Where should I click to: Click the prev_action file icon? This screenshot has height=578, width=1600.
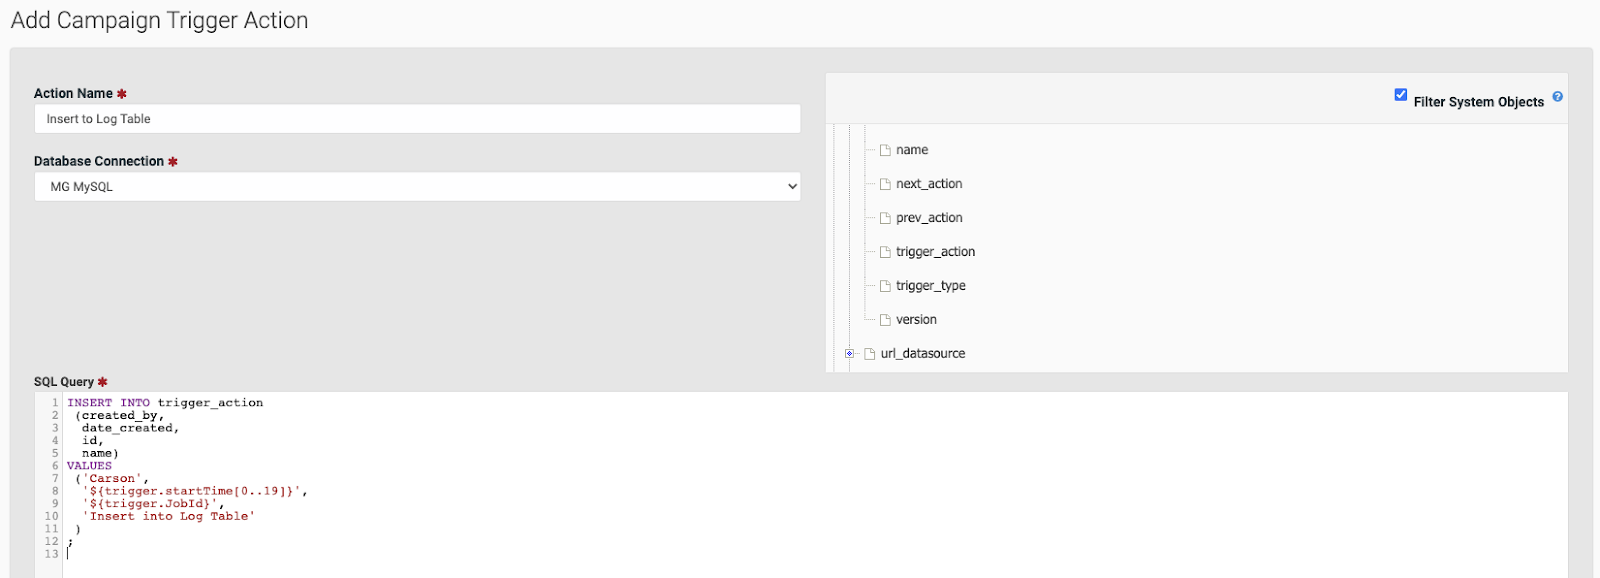tap(885, 218)
